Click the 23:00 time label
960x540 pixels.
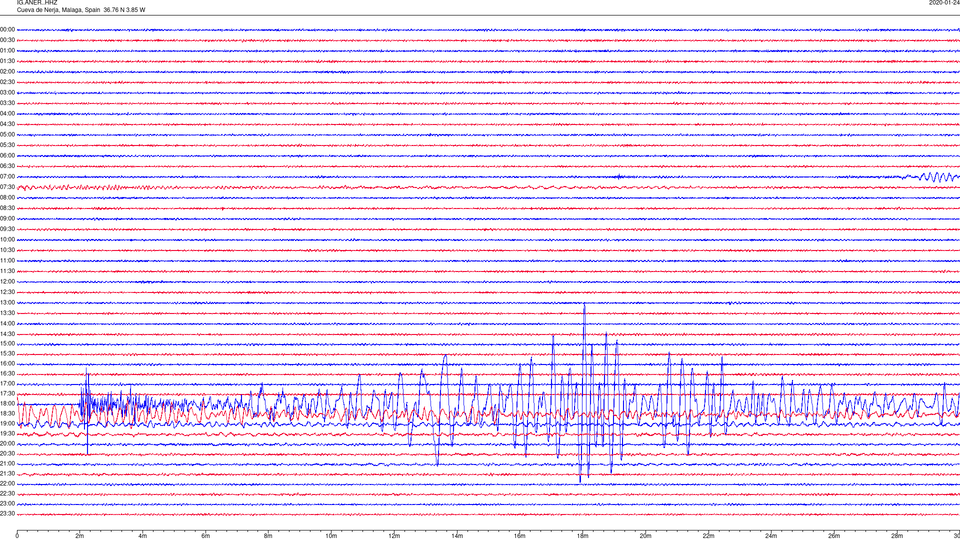tap(7, 504)
